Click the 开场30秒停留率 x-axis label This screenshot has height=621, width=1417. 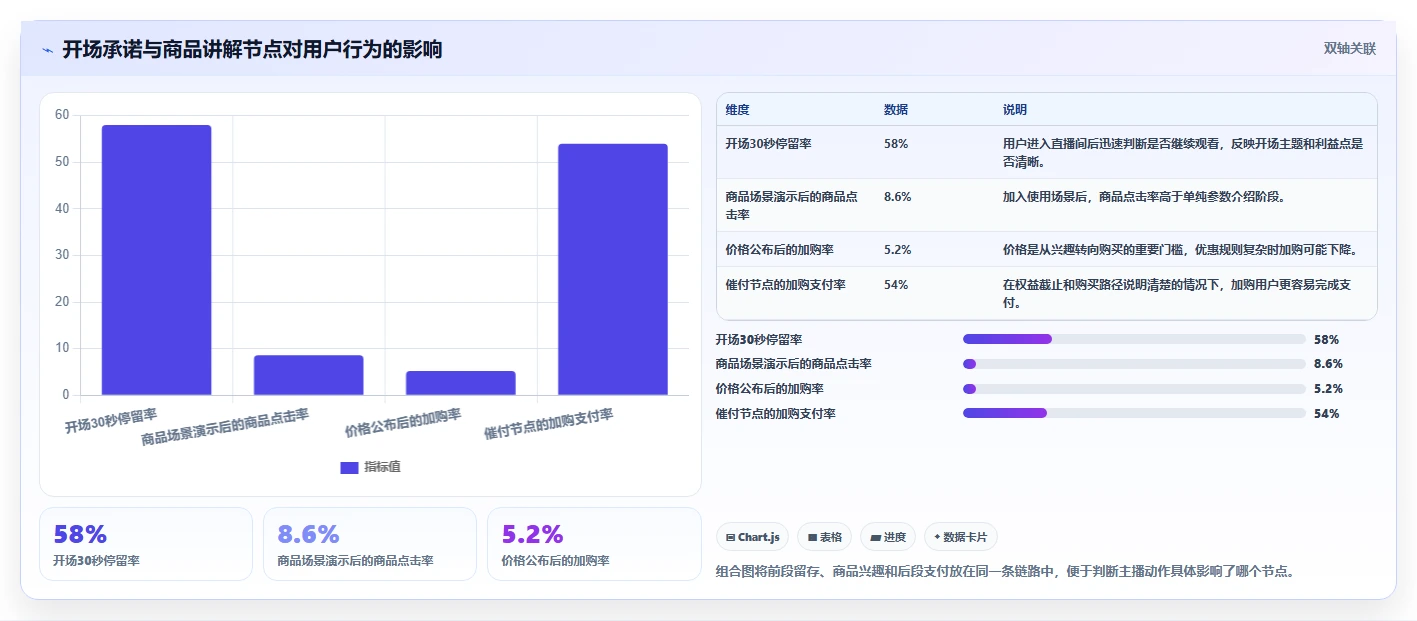click(111, 420)
